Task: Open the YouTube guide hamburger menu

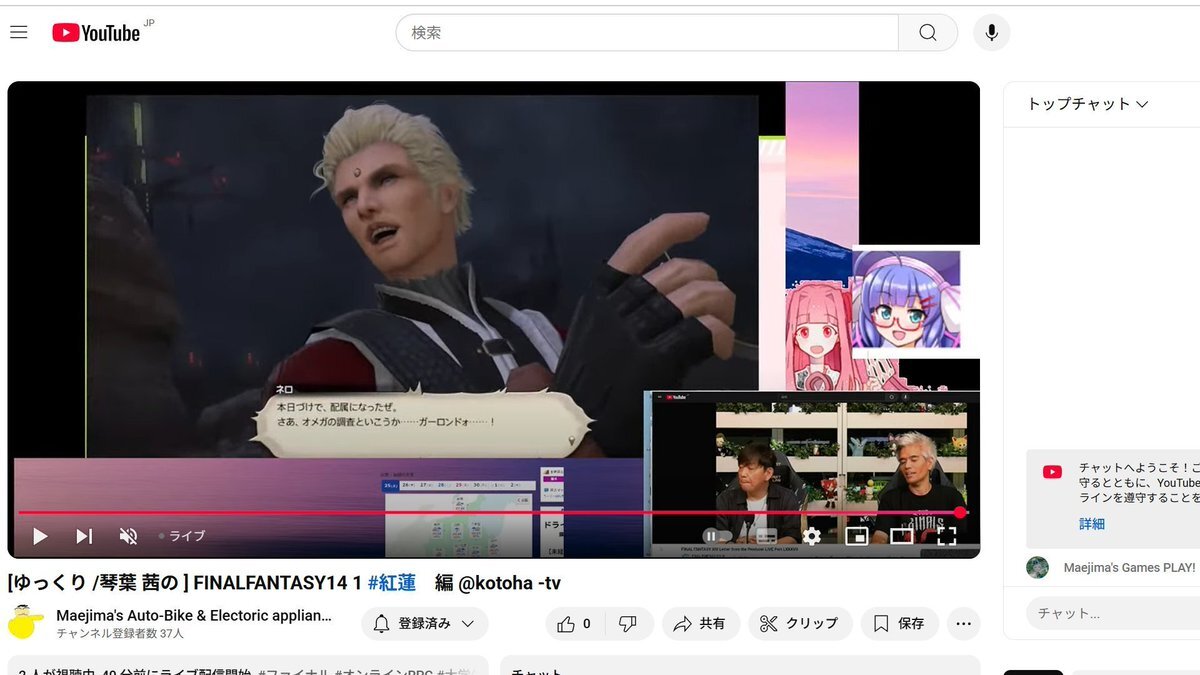Action: click(18, 33)
